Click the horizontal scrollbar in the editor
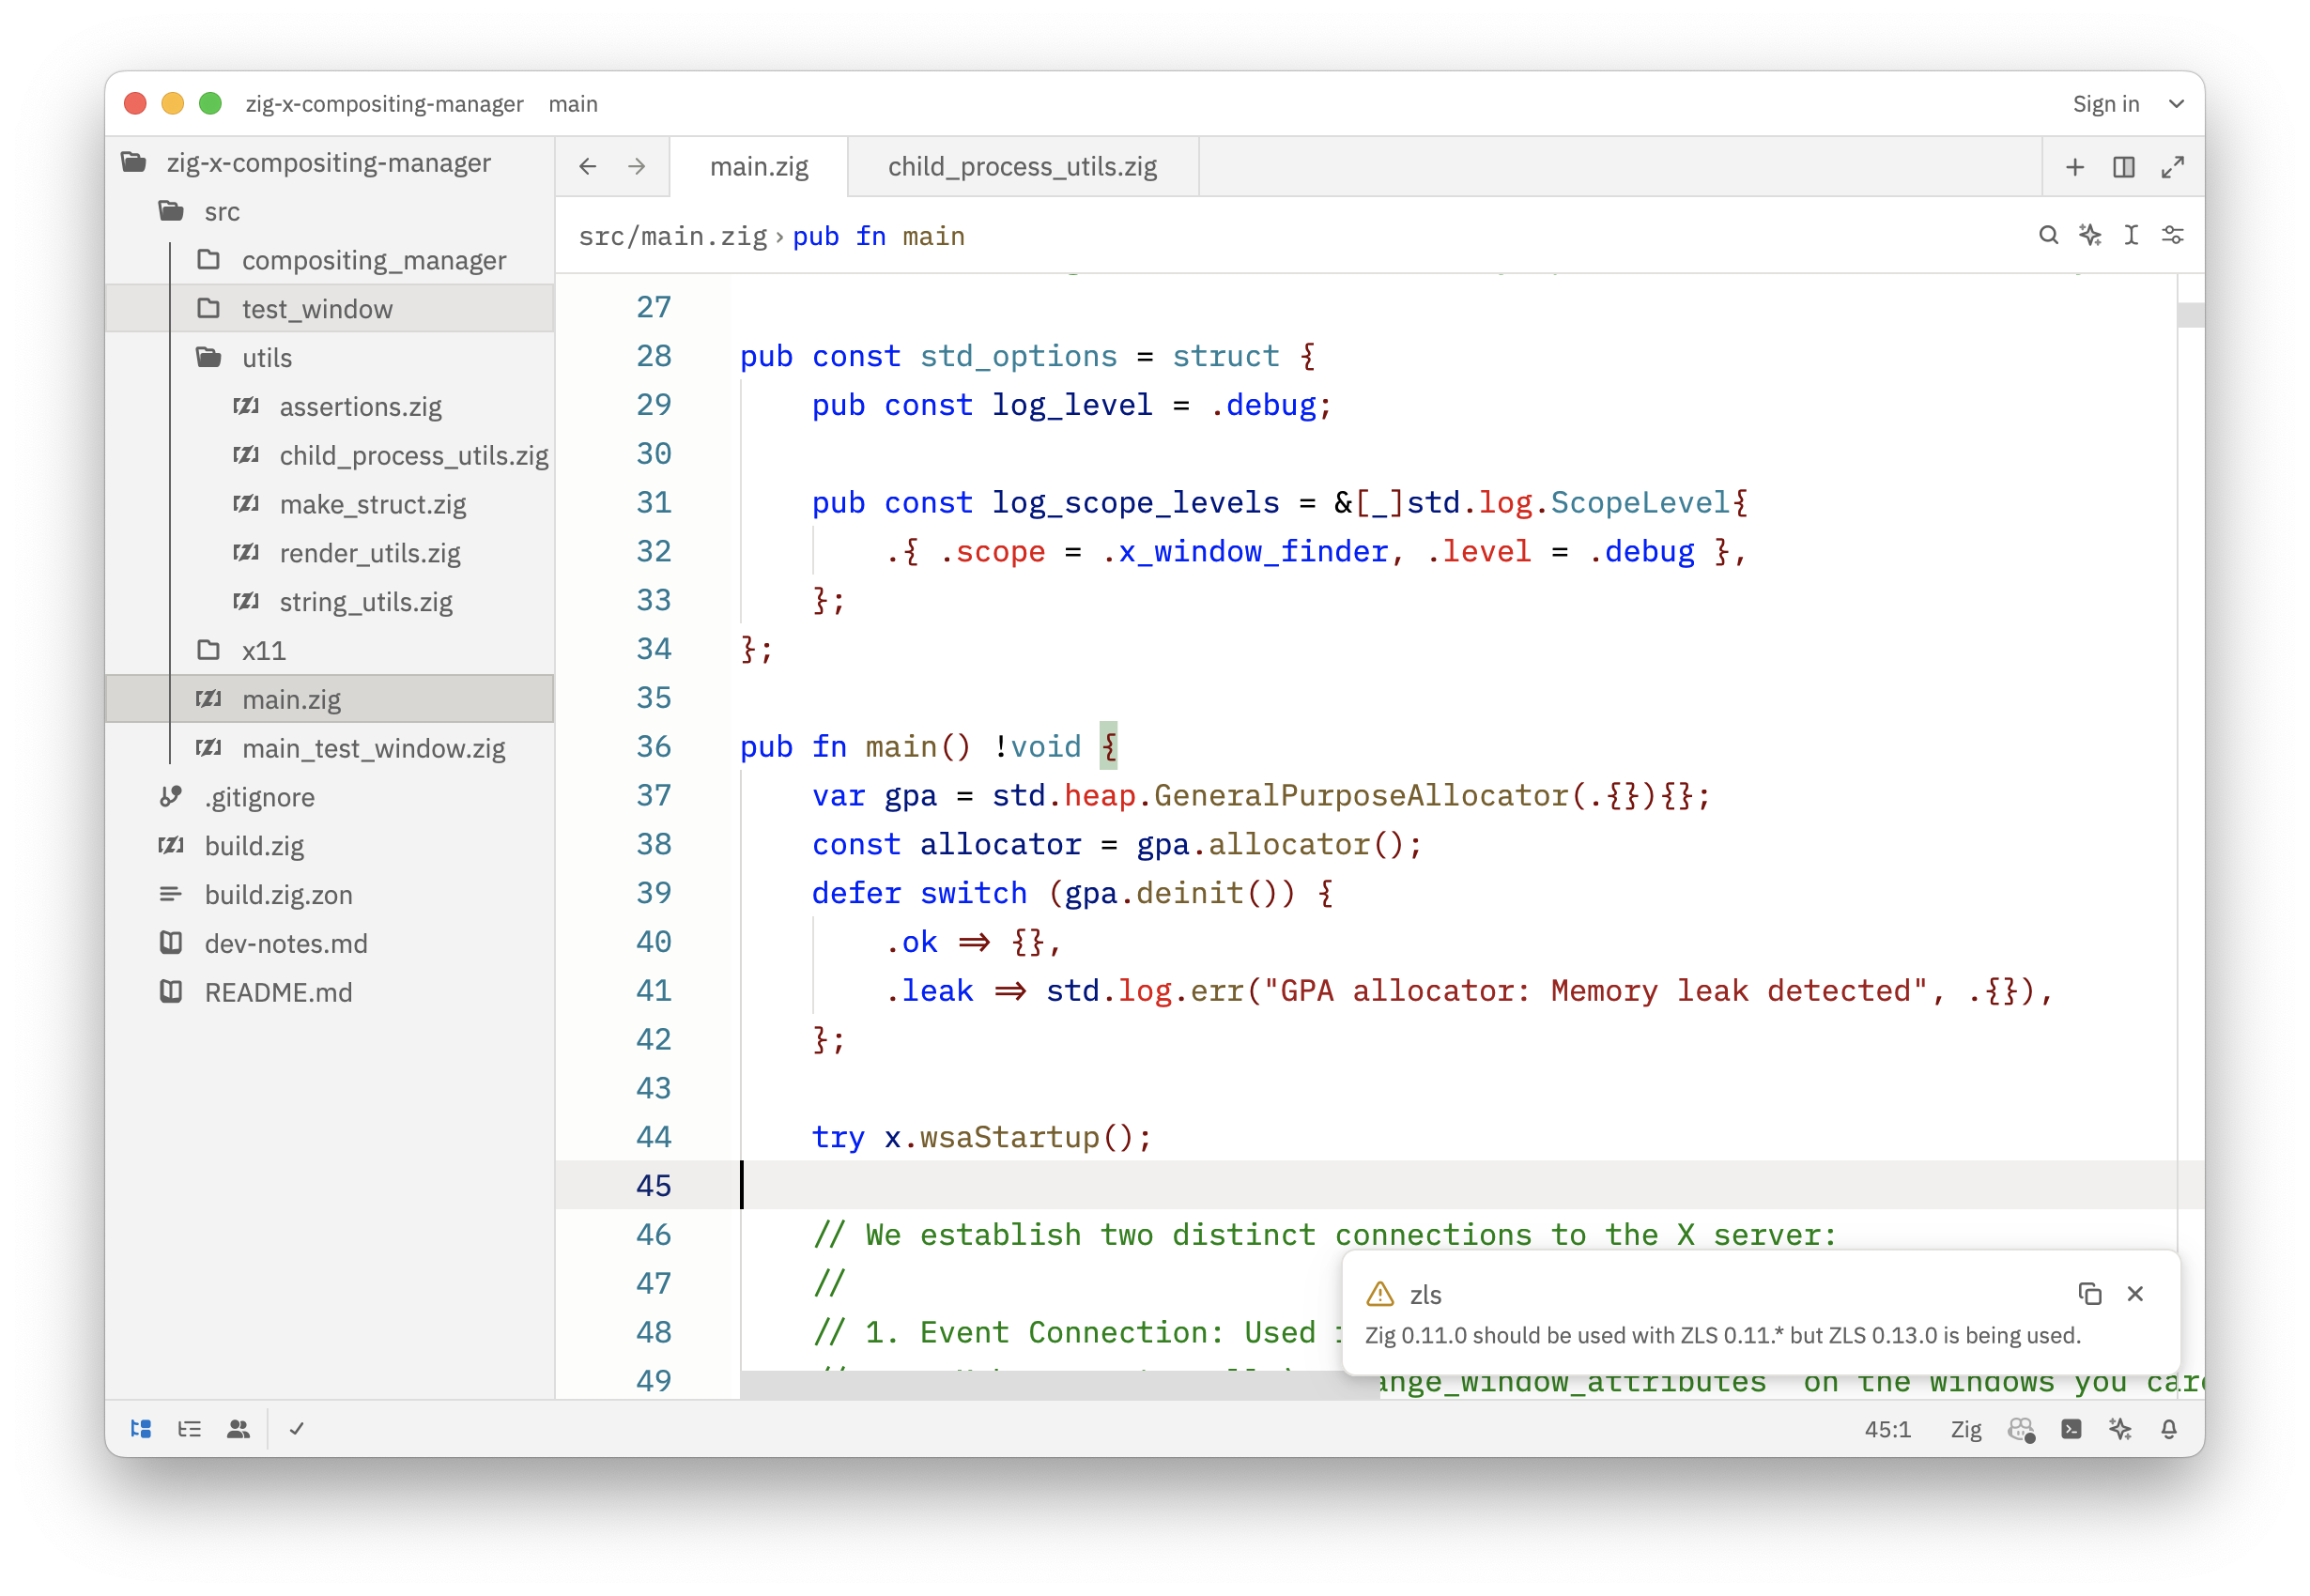Viewport: 2310px width, 1596px height. coord(1060,1385)
